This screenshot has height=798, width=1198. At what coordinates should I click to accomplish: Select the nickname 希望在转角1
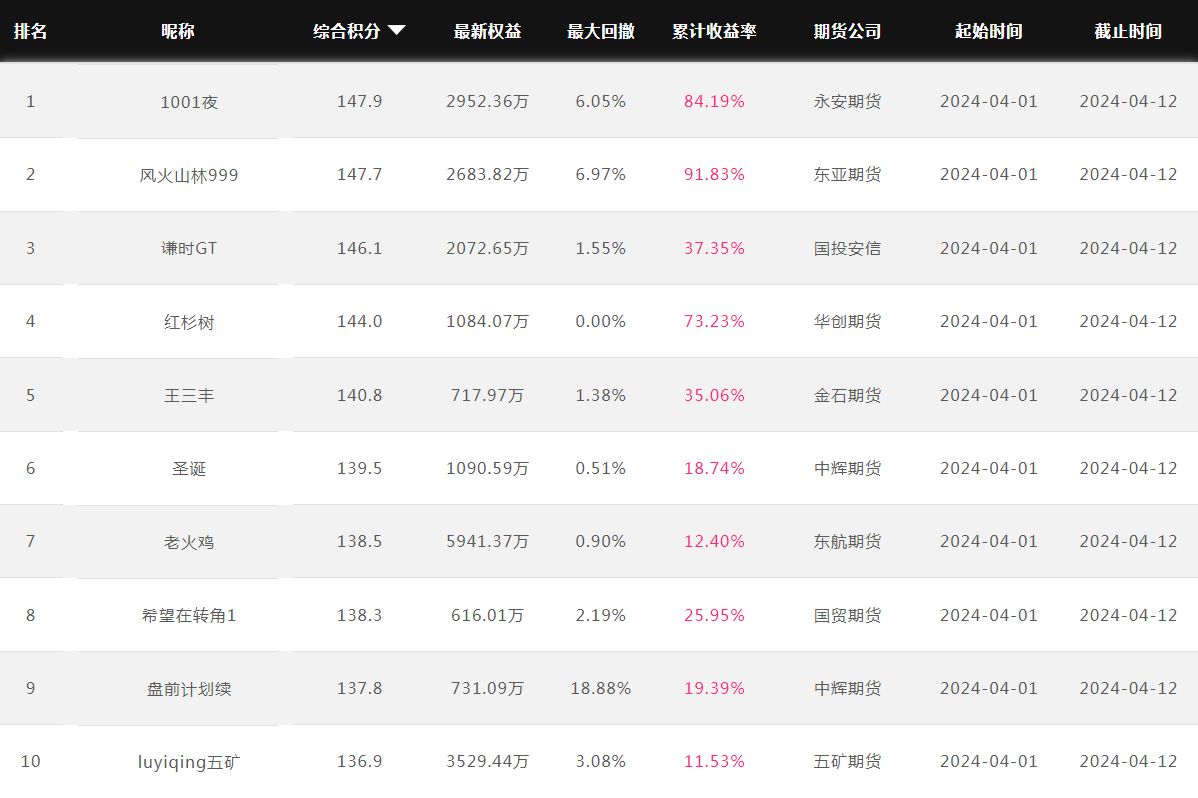pos(189,615)
